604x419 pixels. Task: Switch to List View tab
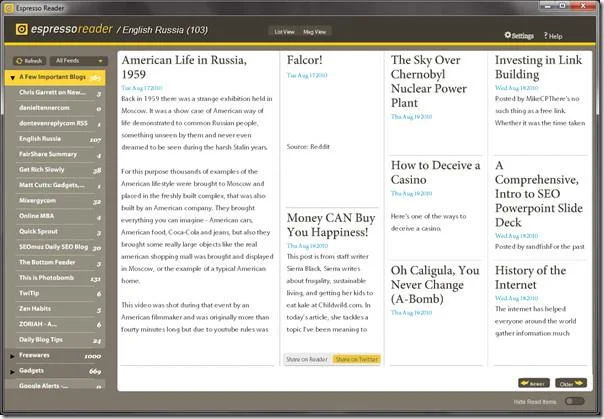[284, 32]
